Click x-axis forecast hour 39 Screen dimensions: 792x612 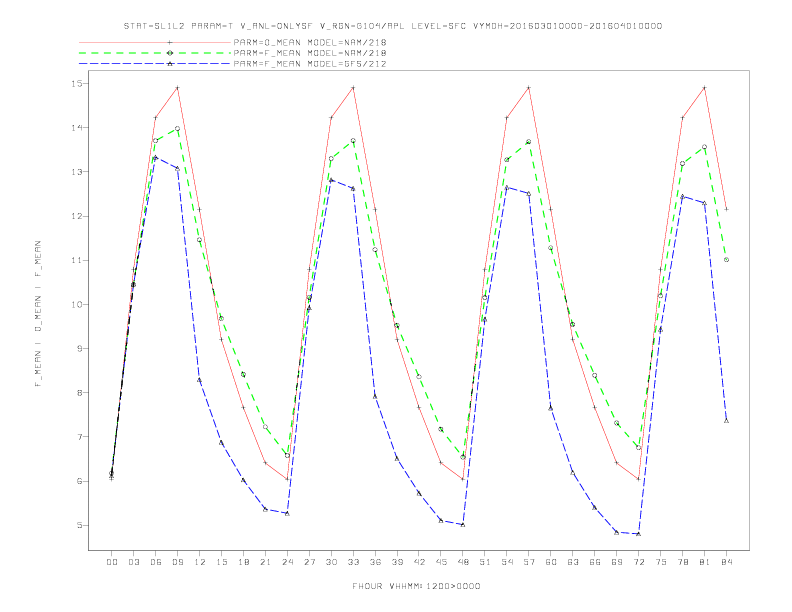click(x=397, y=562)
